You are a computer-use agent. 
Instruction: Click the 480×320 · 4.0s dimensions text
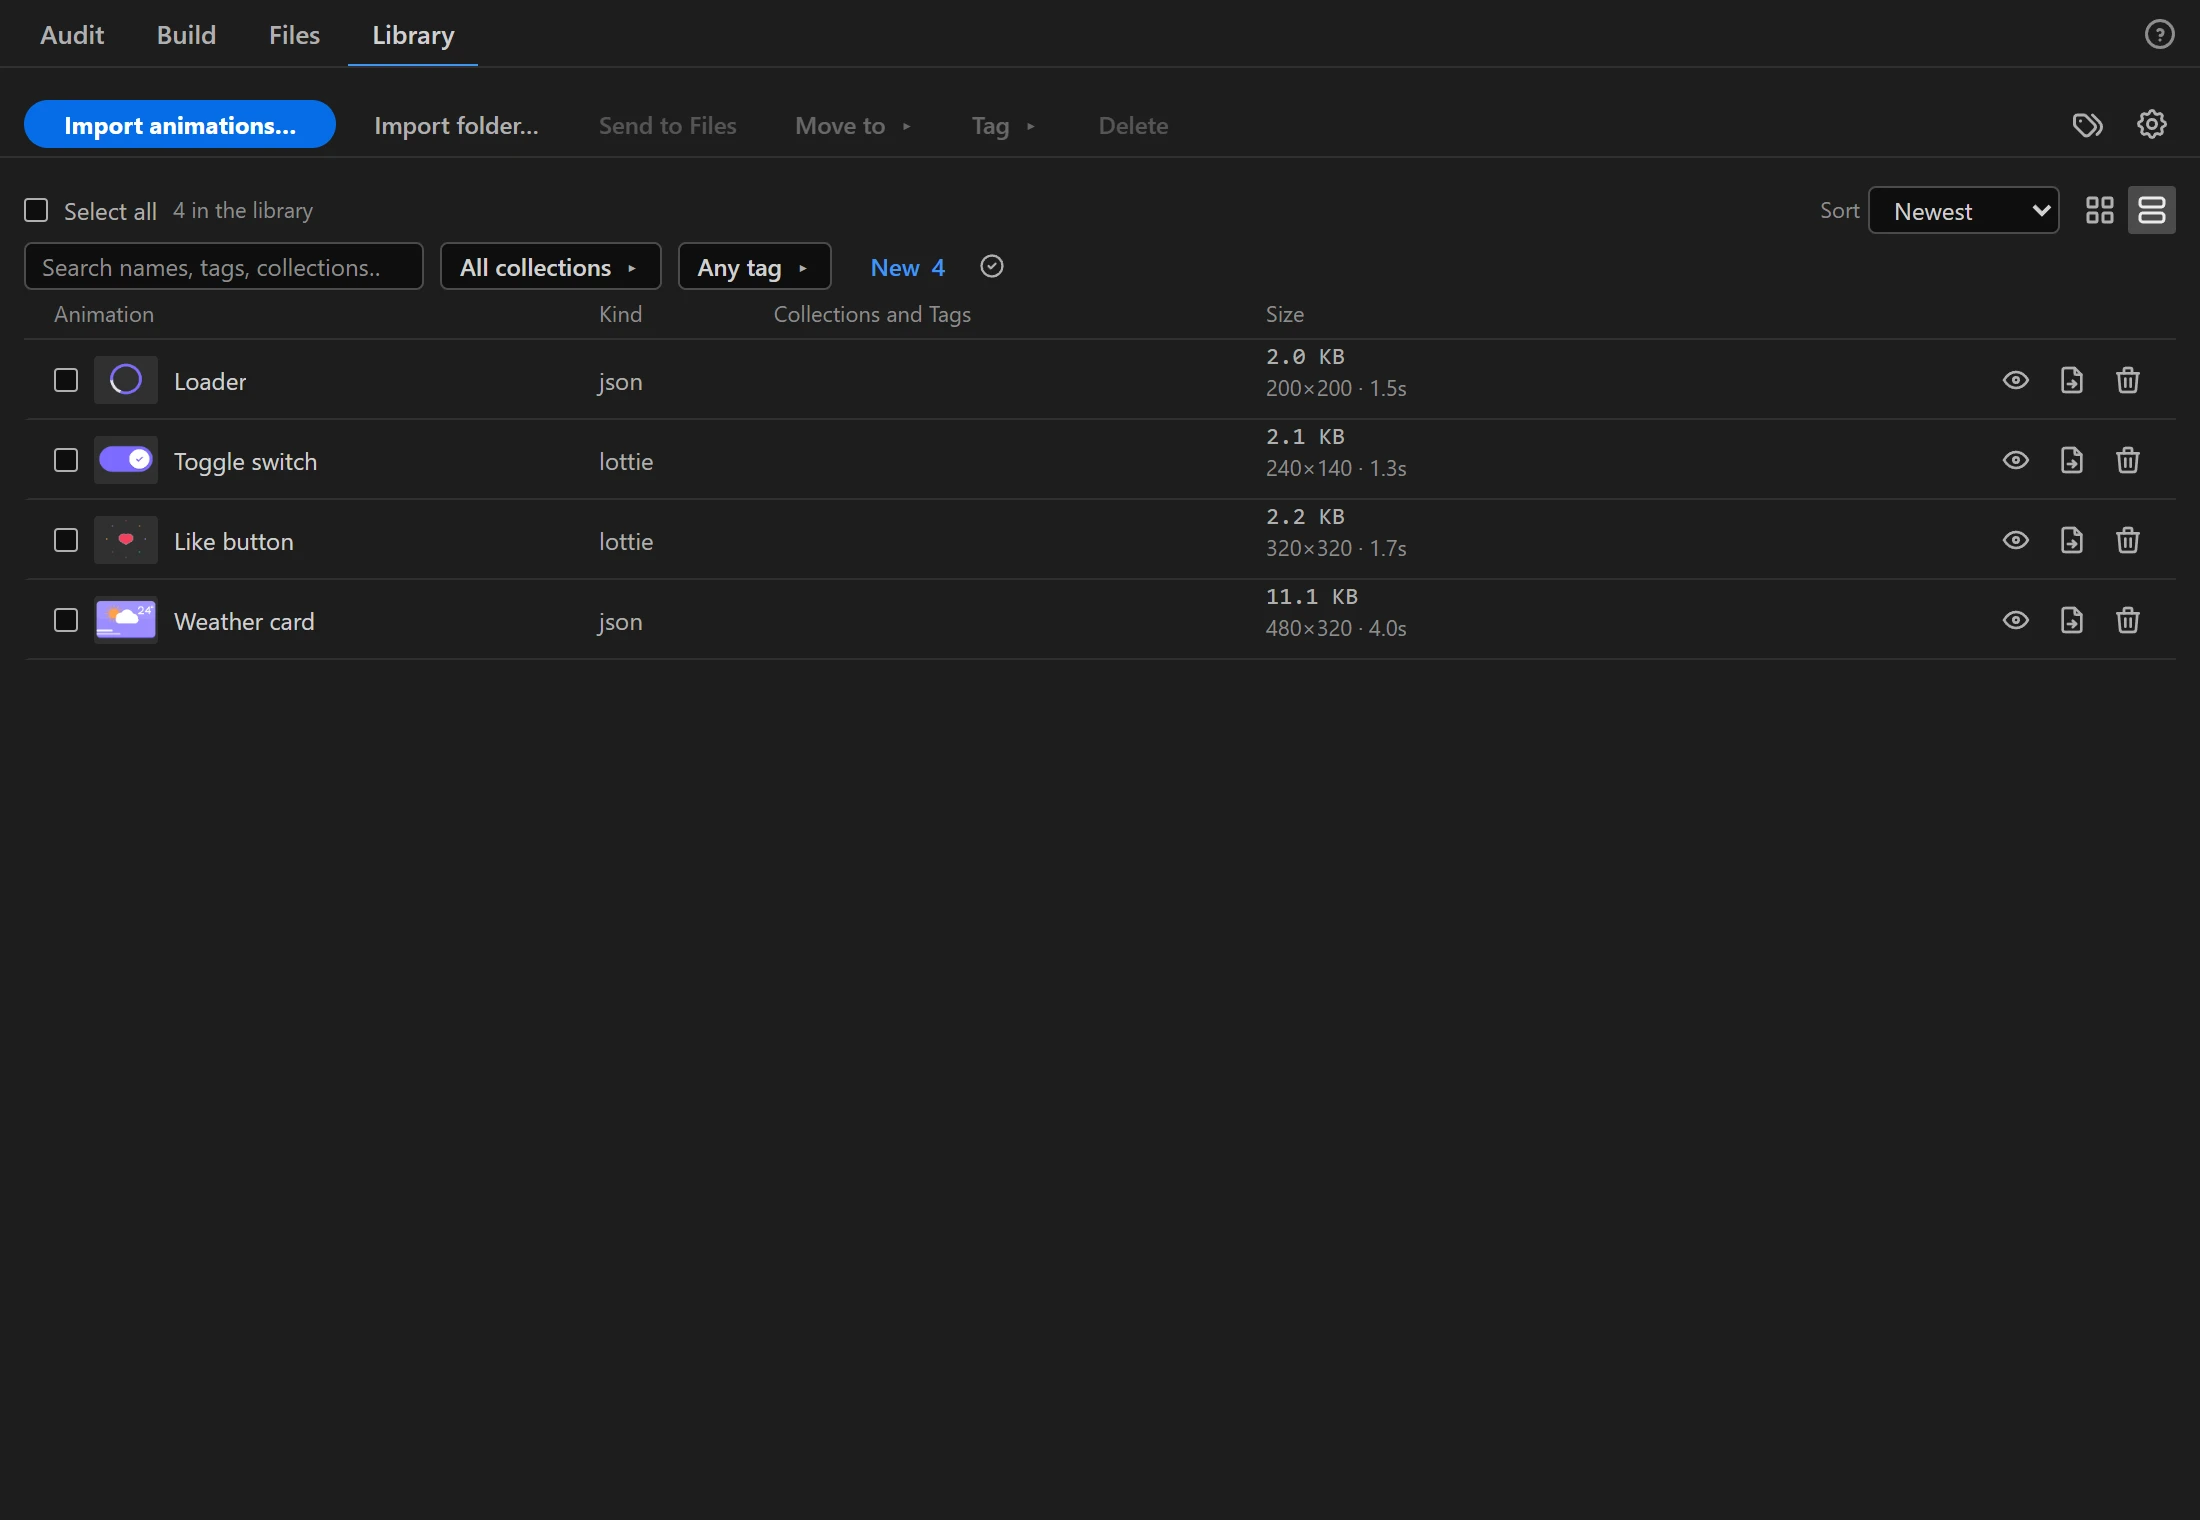[1336, 628]
